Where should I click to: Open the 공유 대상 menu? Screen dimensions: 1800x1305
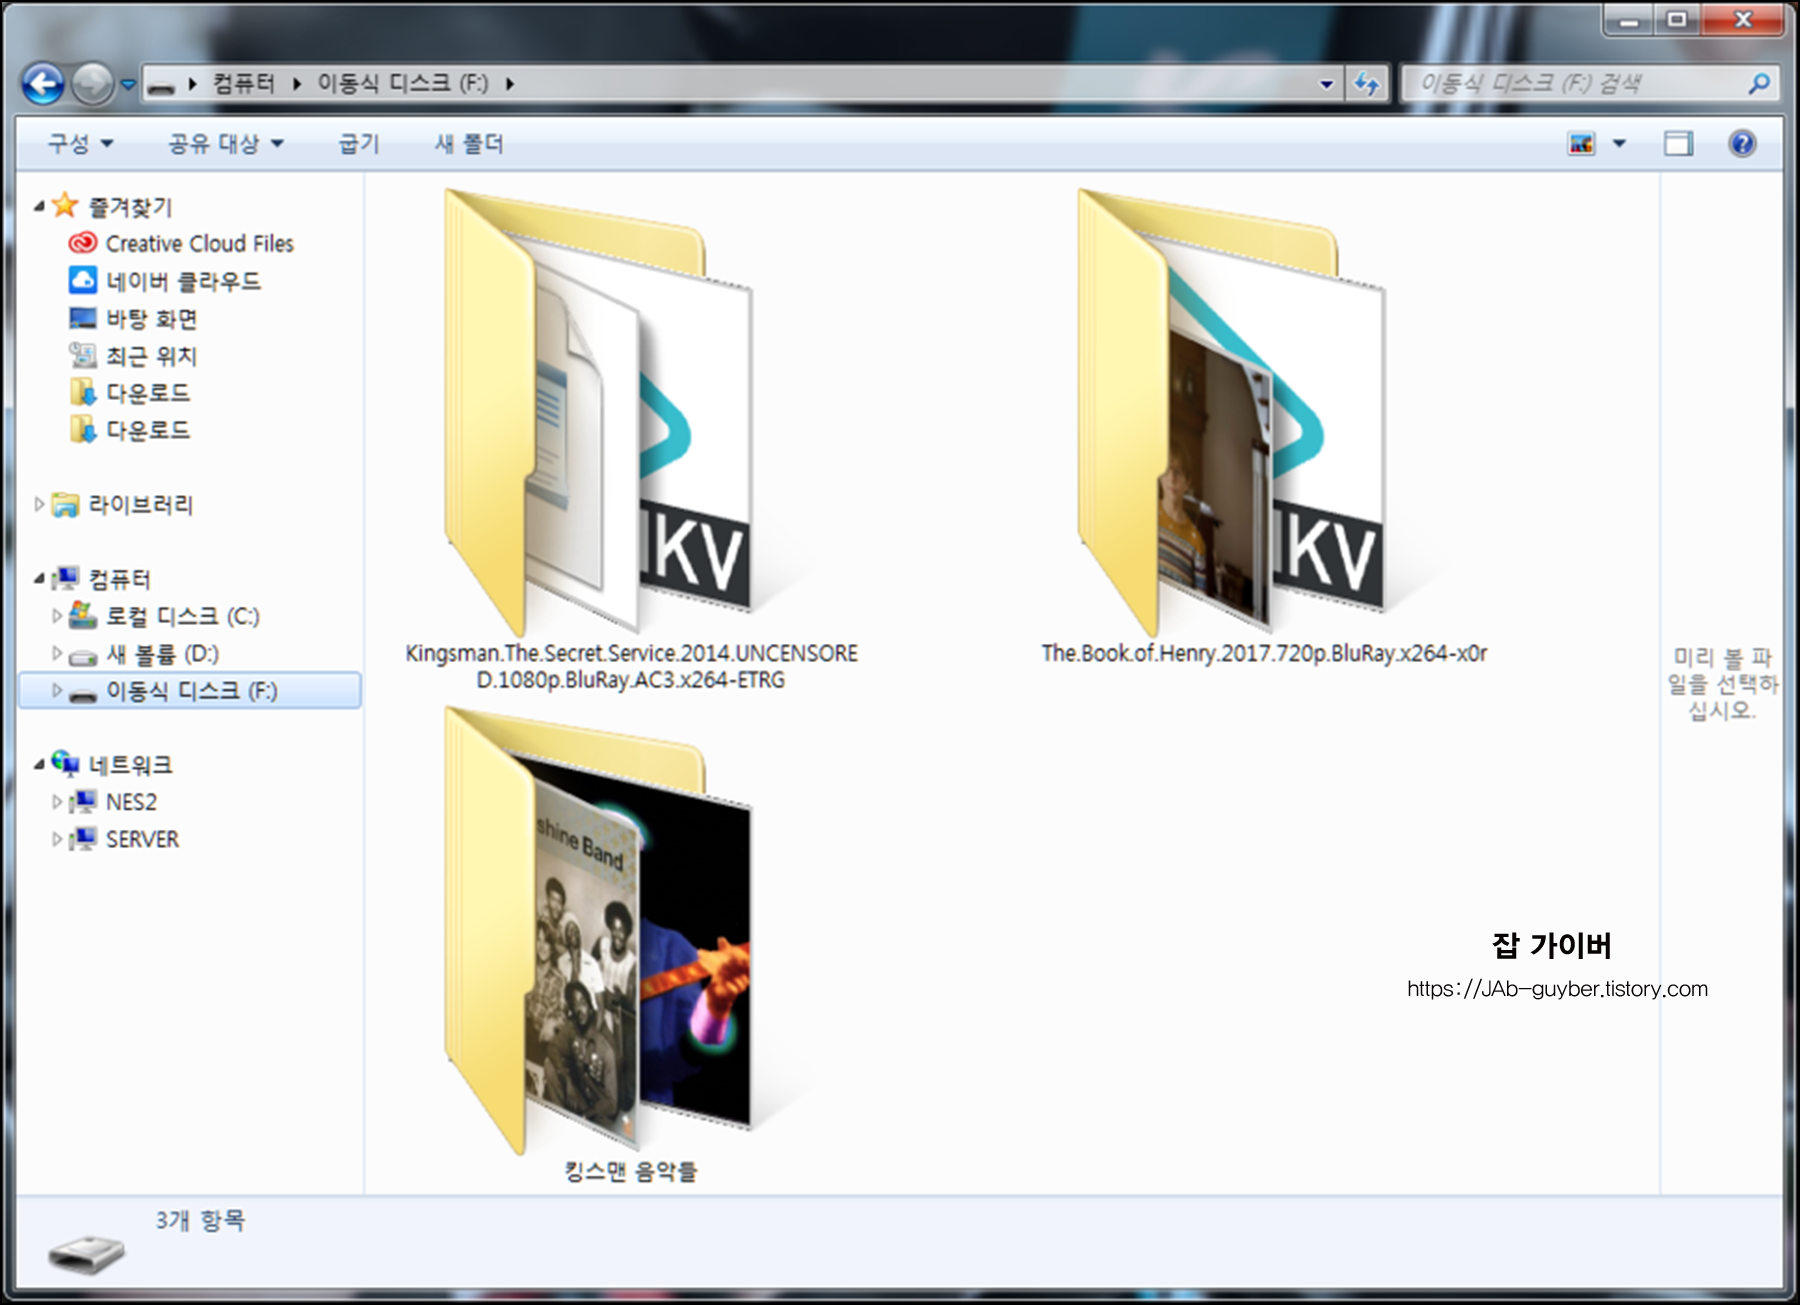[226, 144]
